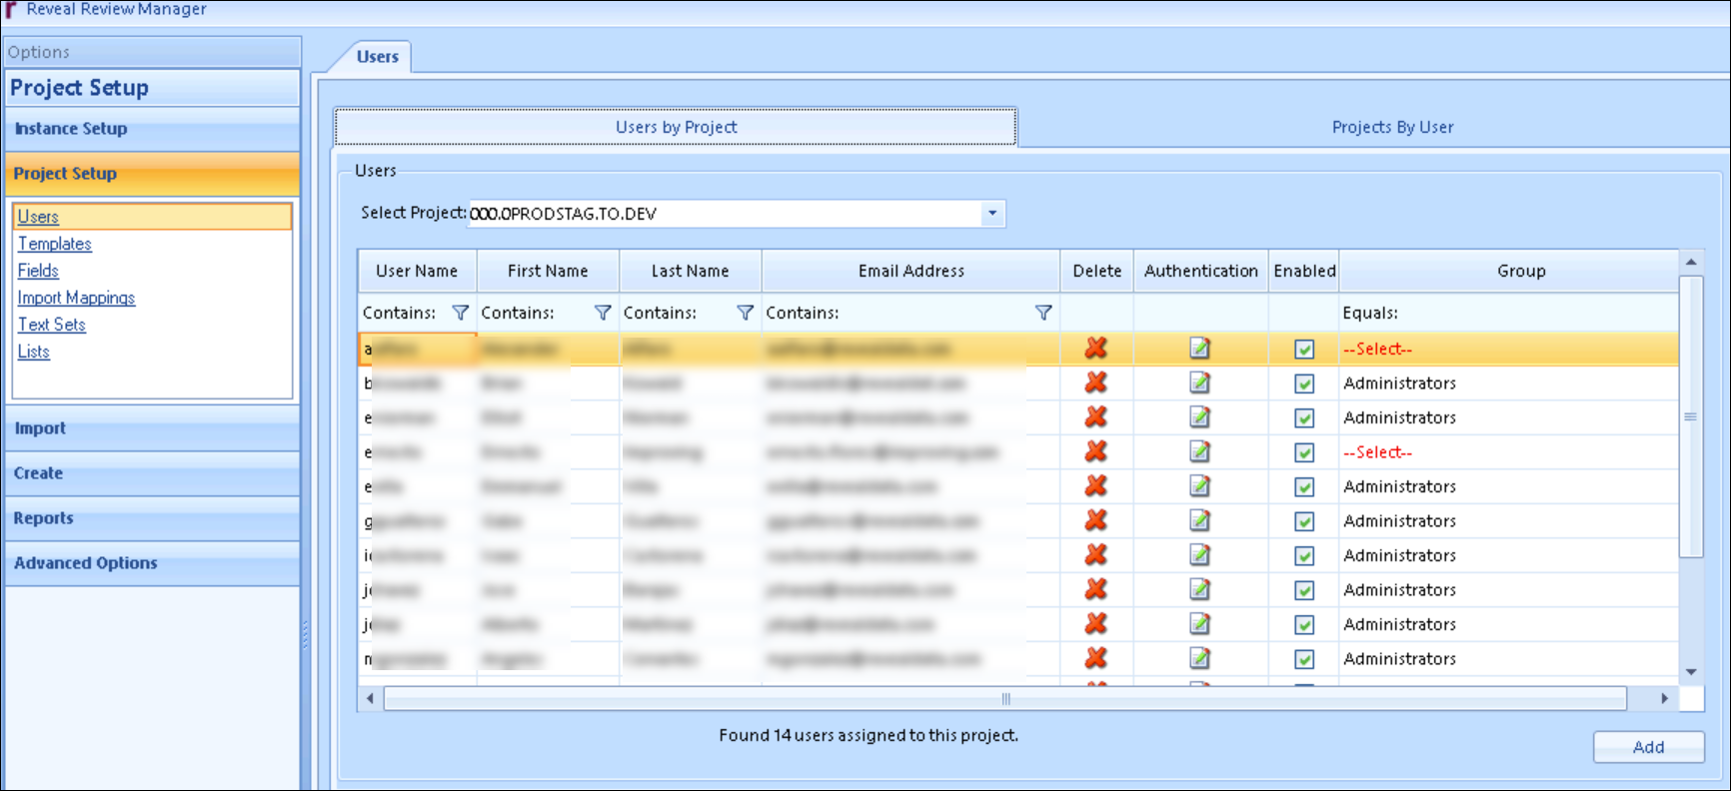Open the First Name filter funnel

[x=603, y=313]
